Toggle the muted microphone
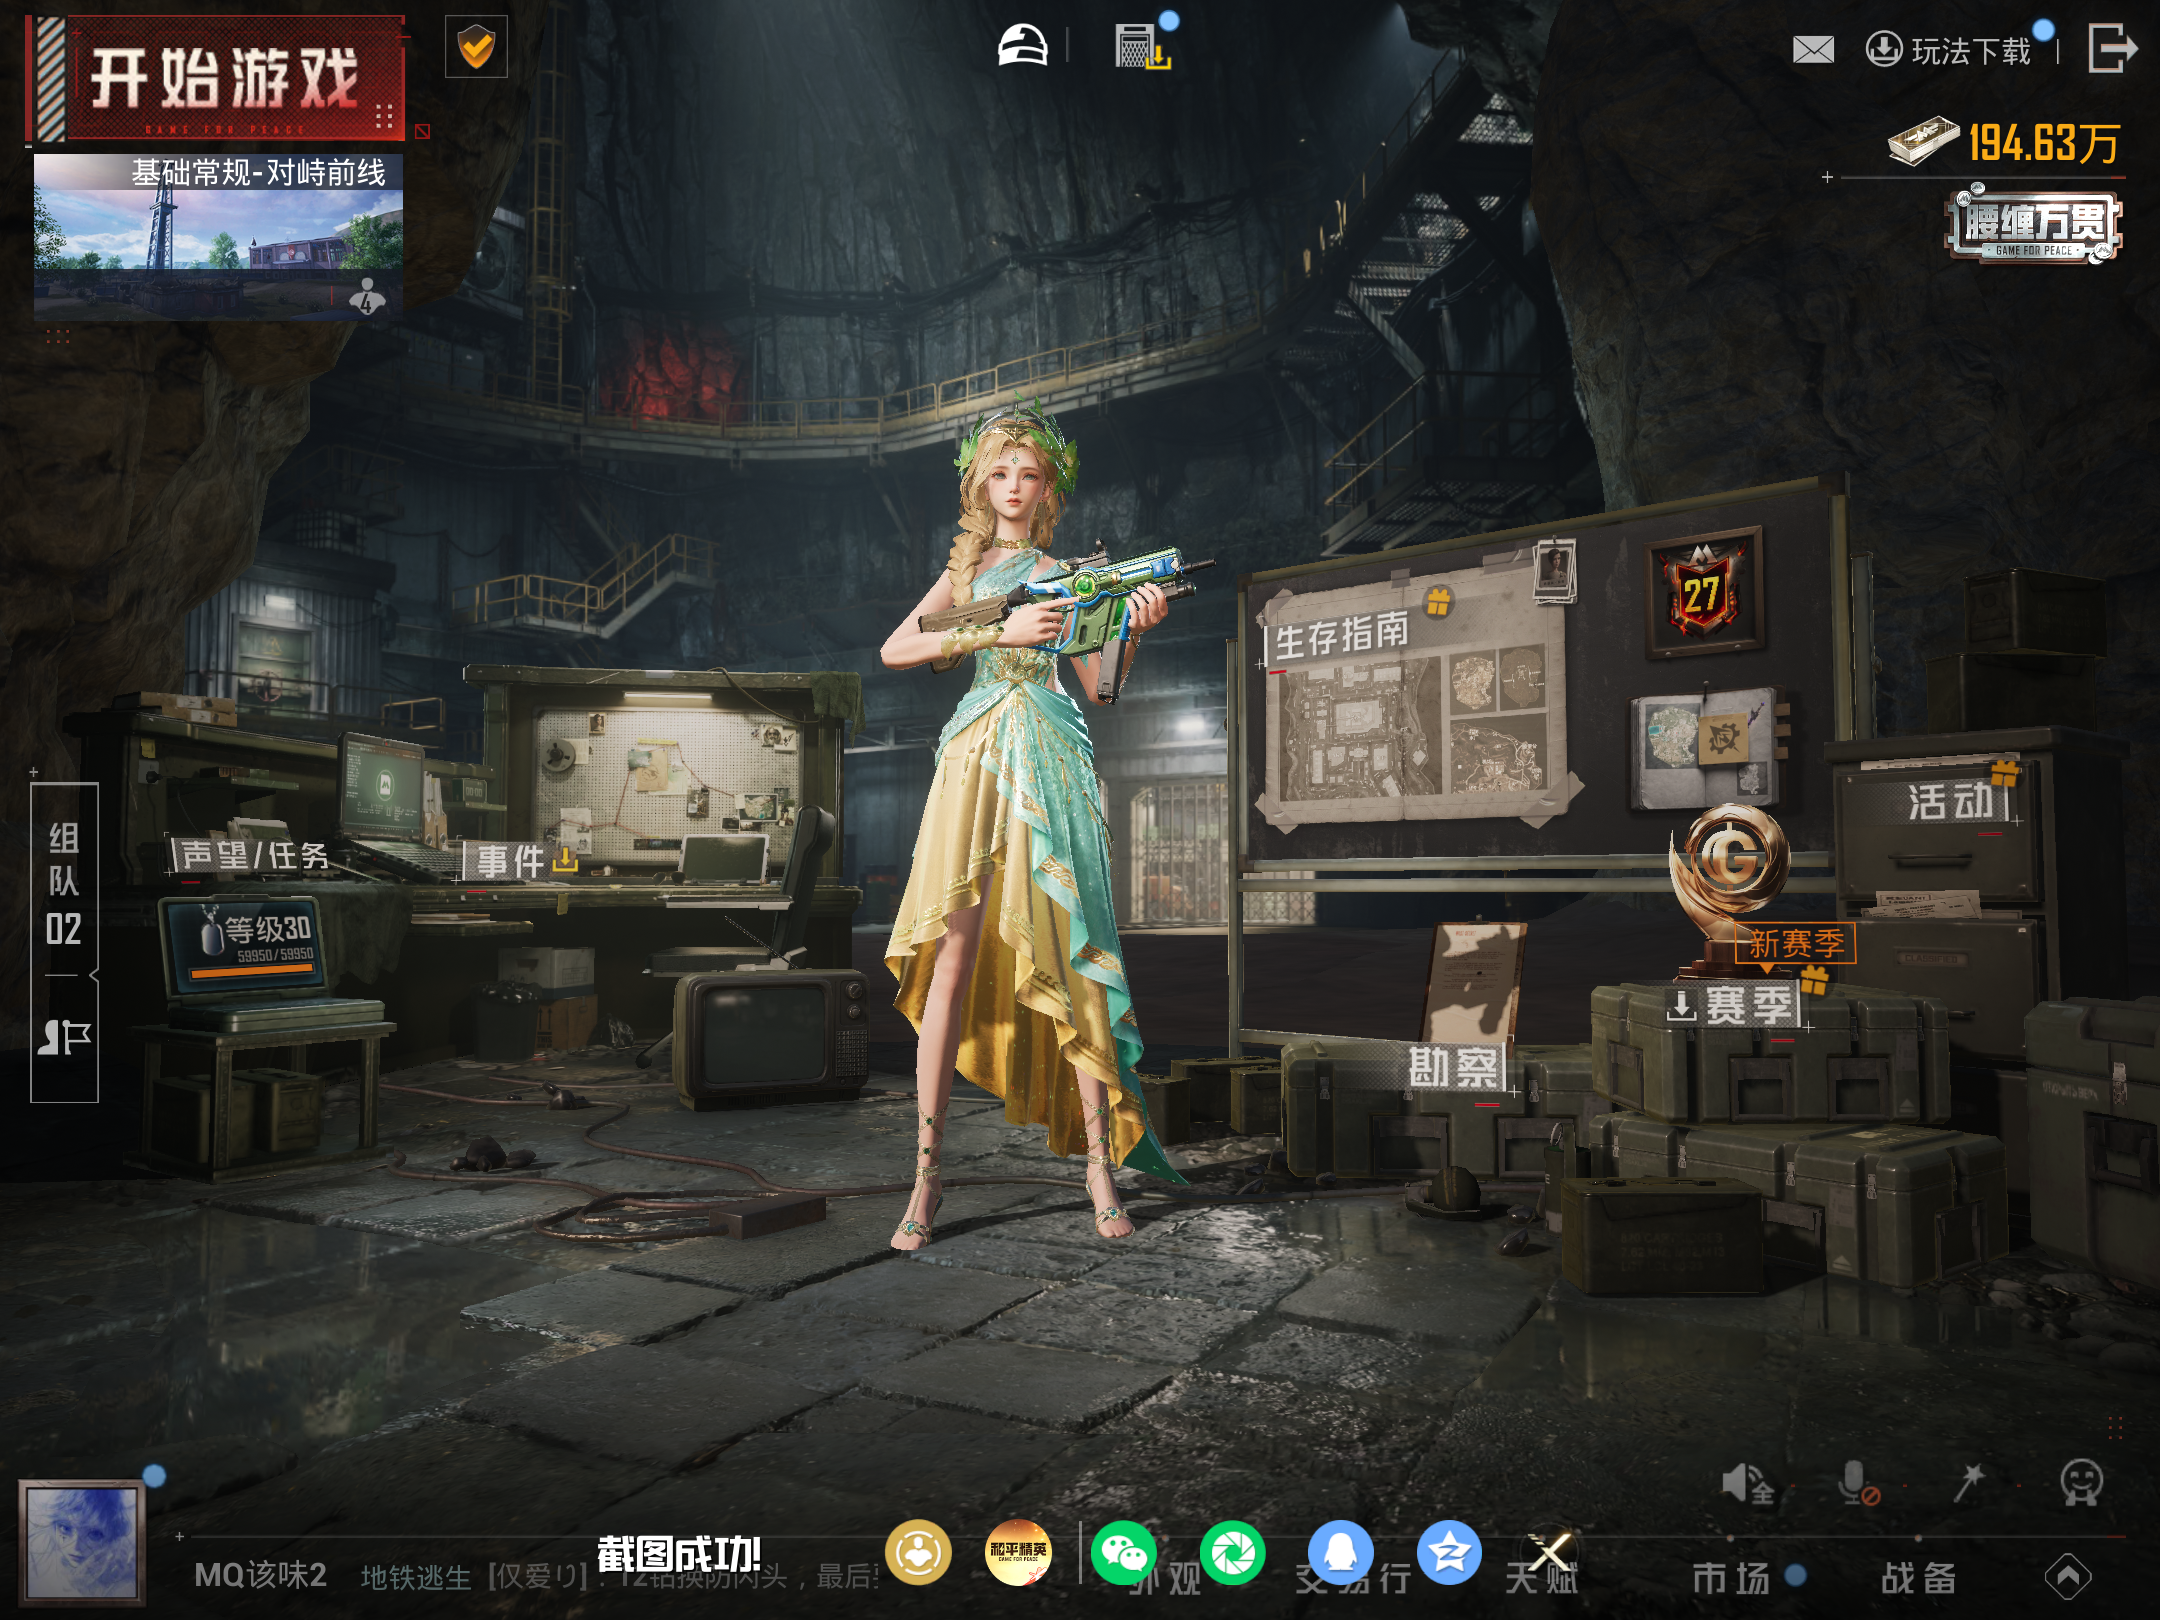Image resolution: width=2160 pixels, height=1620 pixels. tap(1858, 1483)
